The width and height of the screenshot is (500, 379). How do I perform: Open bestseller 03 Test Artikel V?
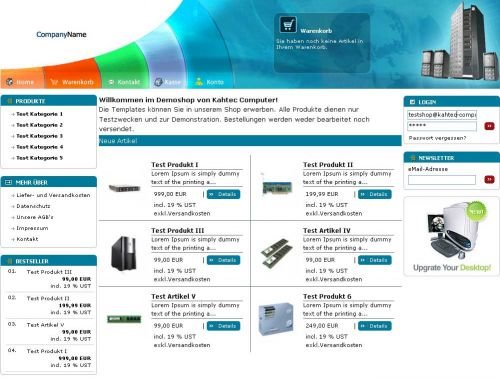pos(46,325)
